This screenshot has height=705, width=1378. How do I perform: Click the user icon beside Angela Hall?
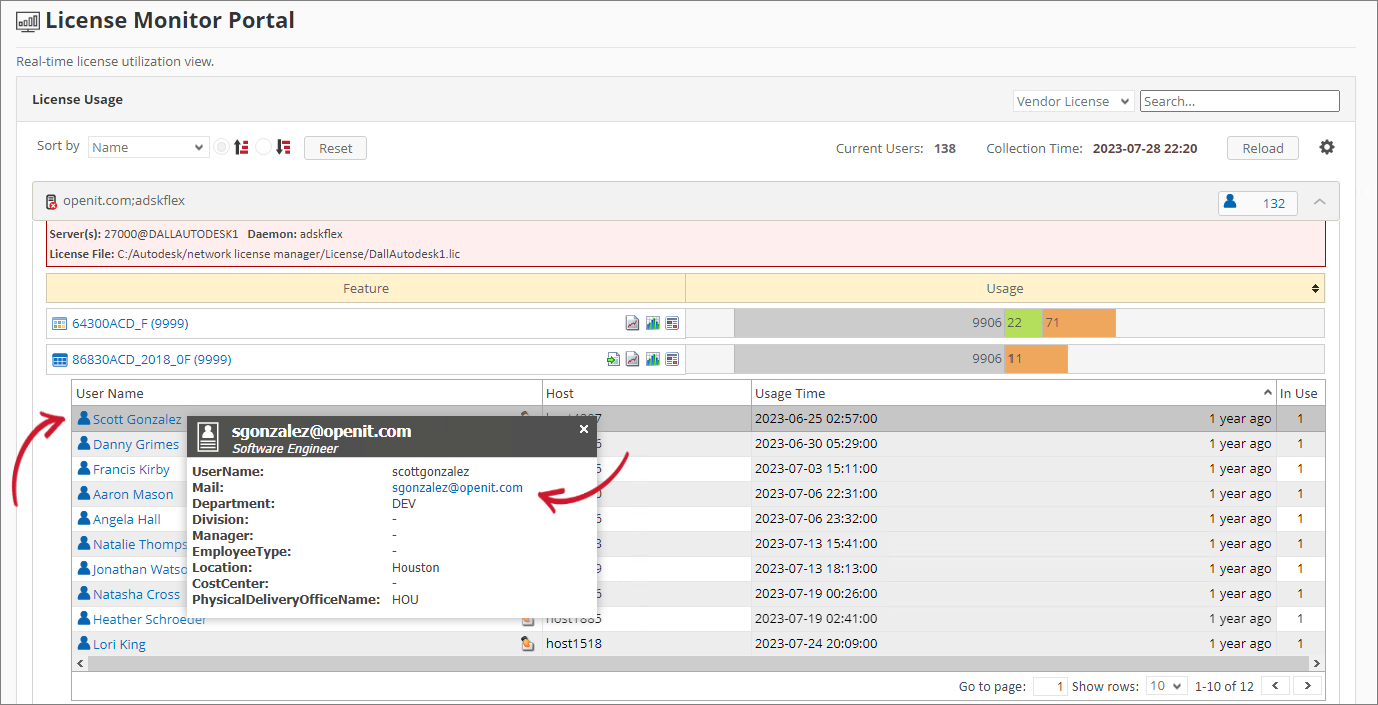pyautogui.click(x=84, y=518)
